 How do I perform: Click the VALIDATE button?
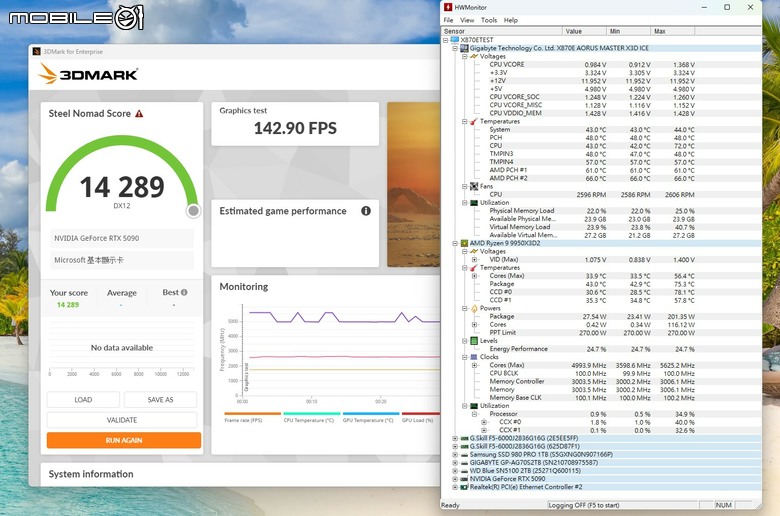(x=122, y=420)
